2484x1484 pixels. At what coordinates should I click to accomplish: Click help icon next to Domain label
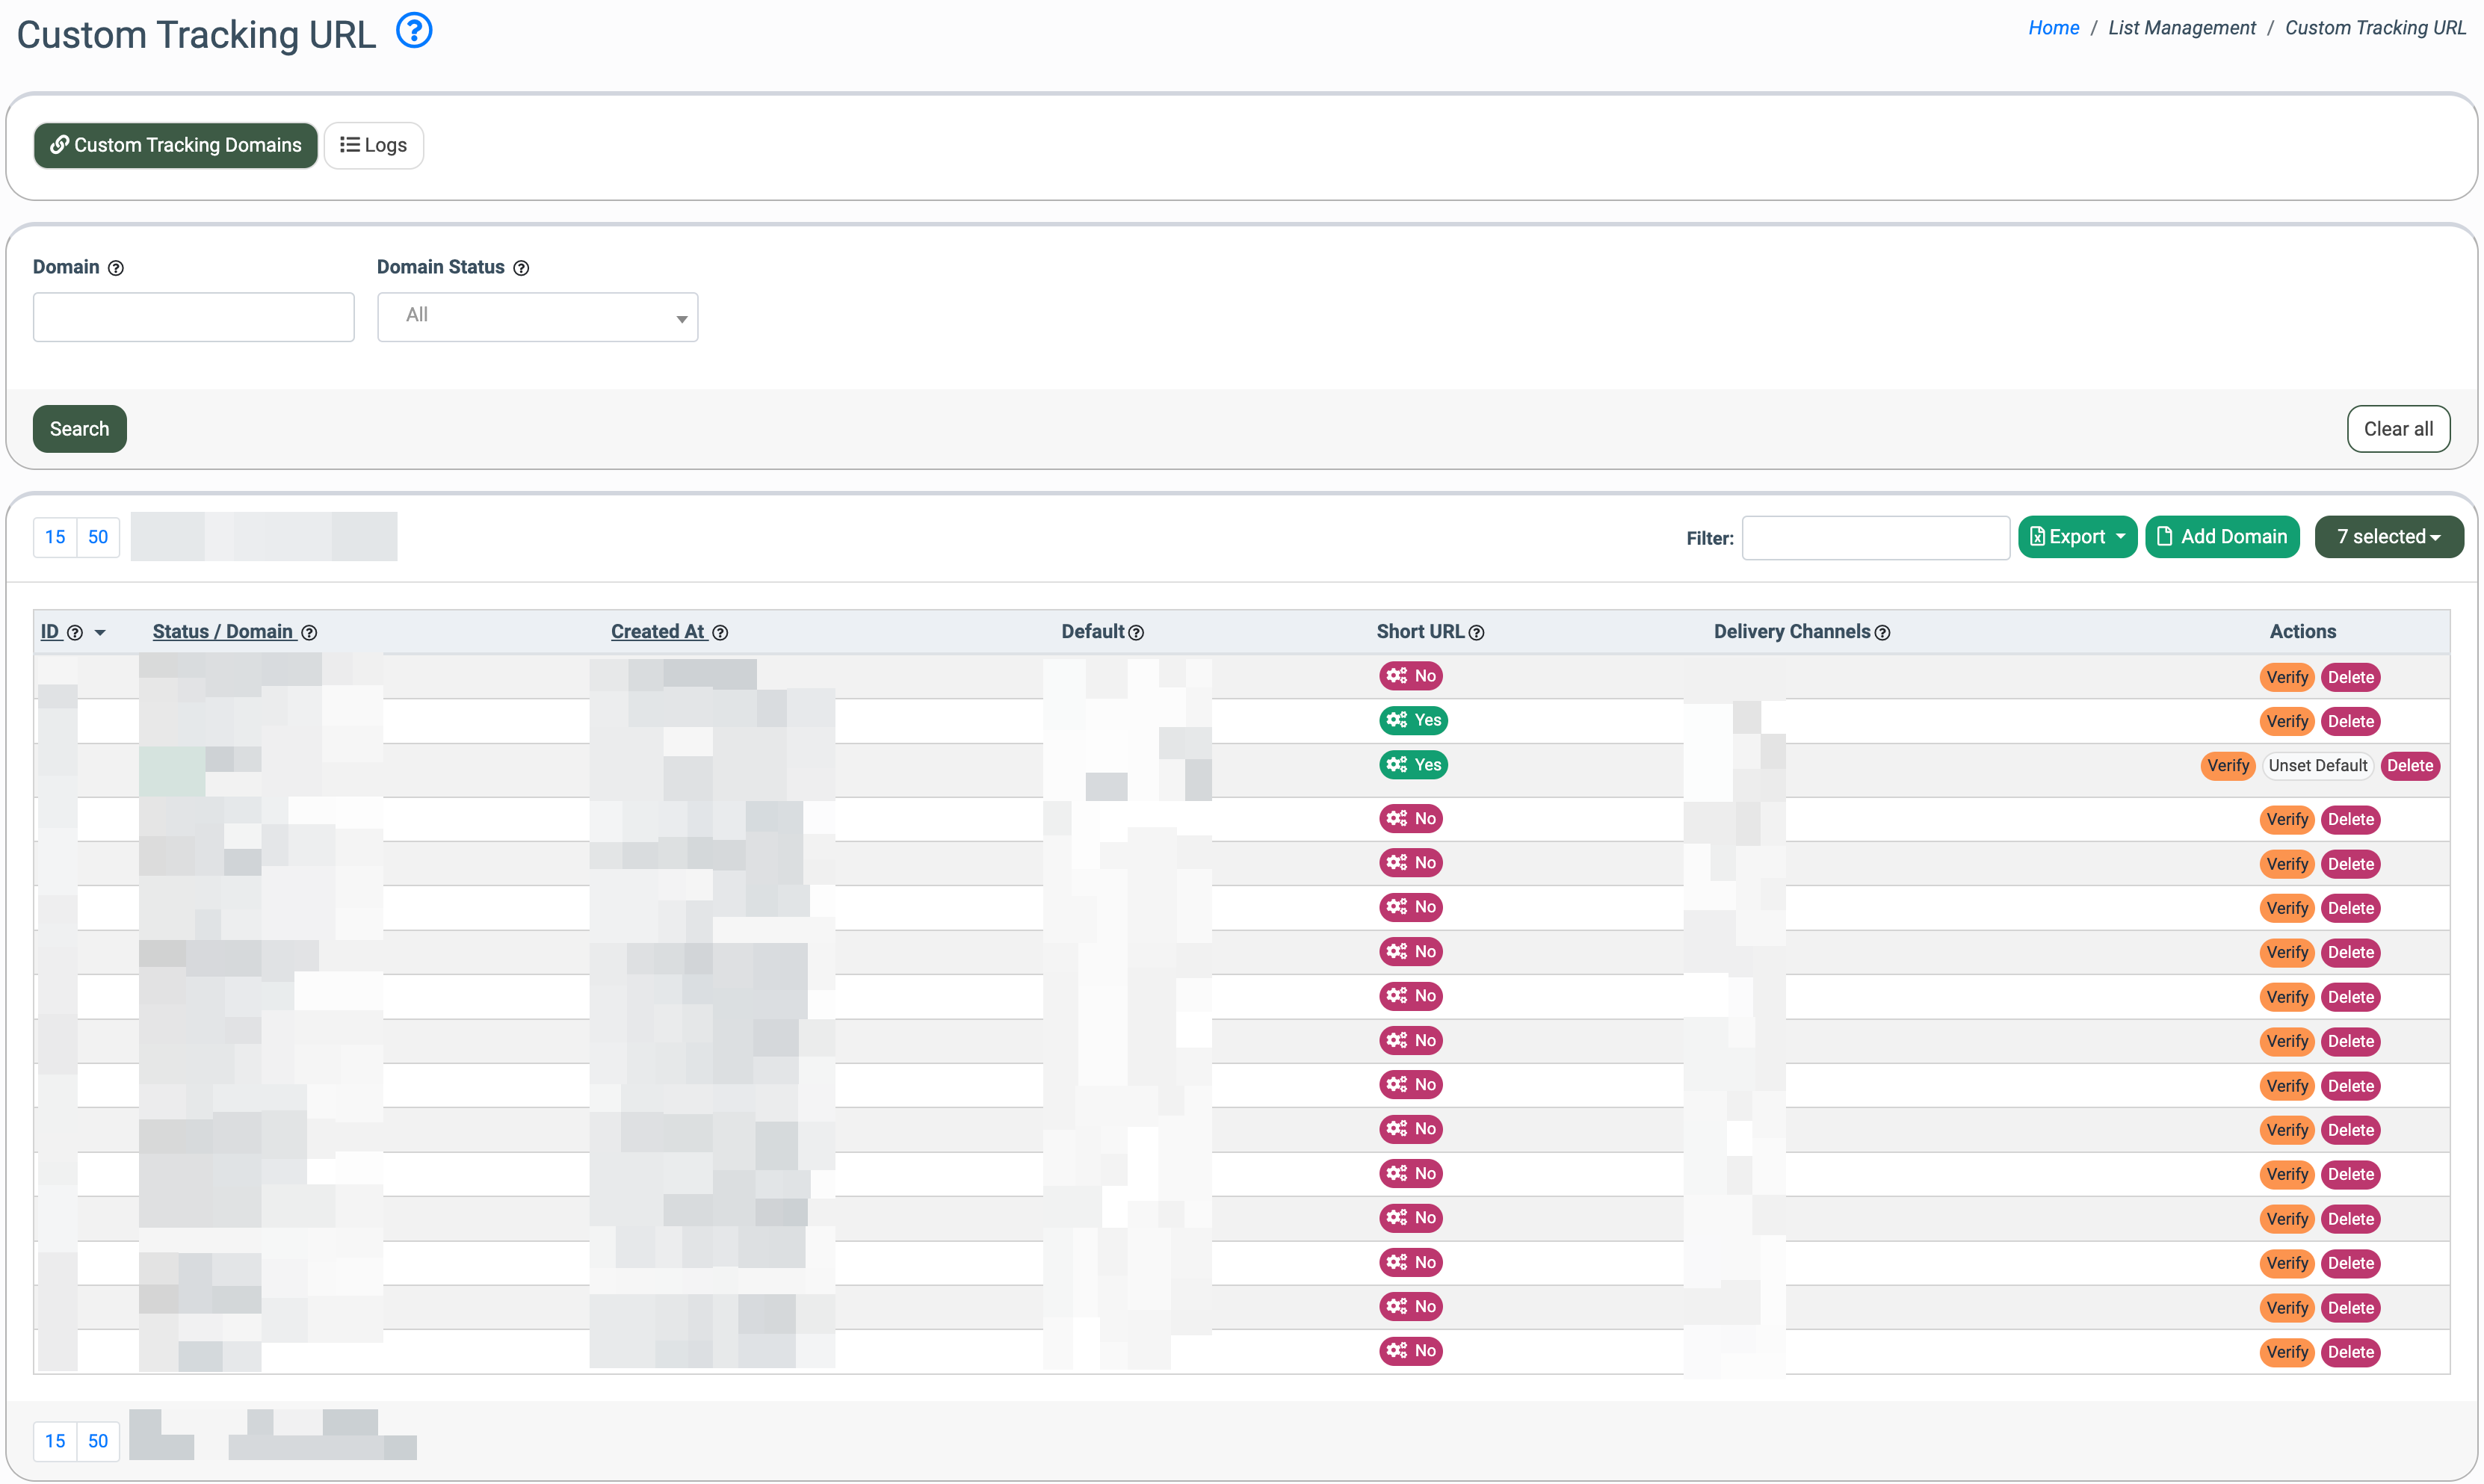pyautogui.click(x=116, y=268)
